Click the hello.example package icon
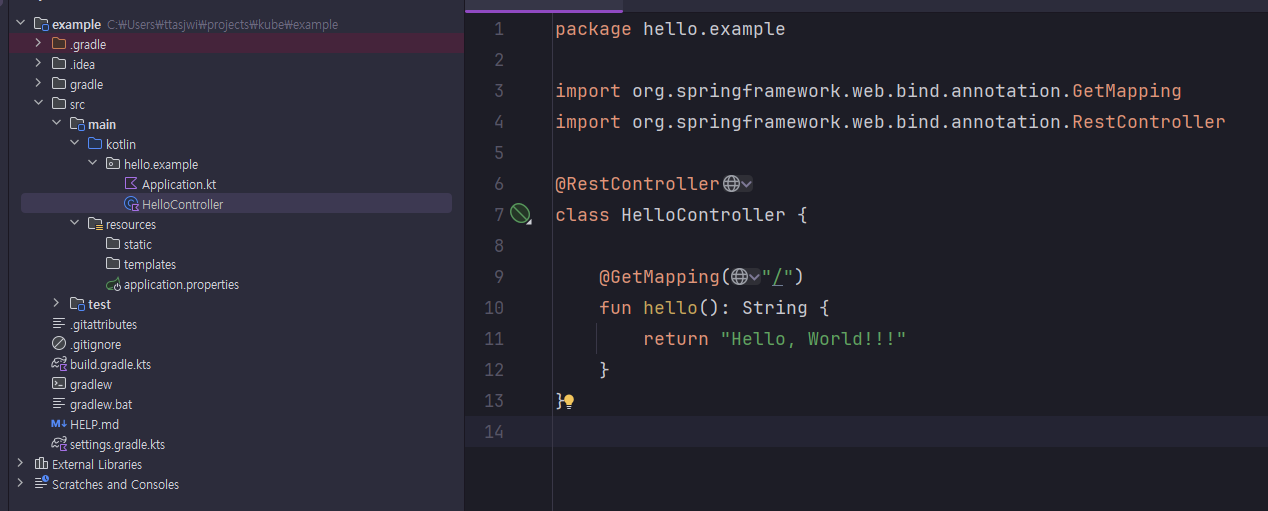1268x511 pixels. click(x=113, y=164)
